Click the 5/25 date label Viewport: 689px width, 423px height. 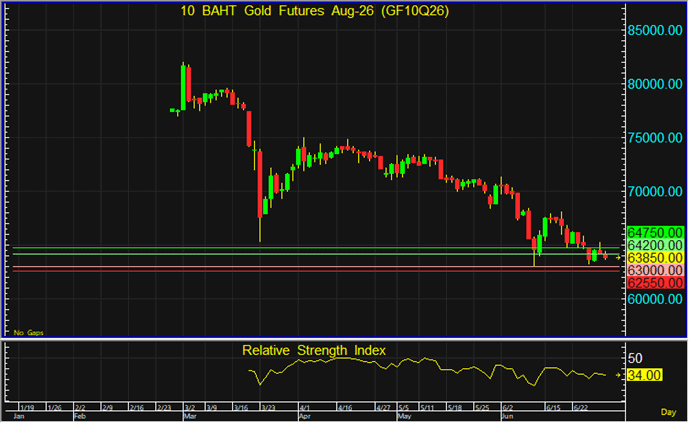[x=482, y=408]
